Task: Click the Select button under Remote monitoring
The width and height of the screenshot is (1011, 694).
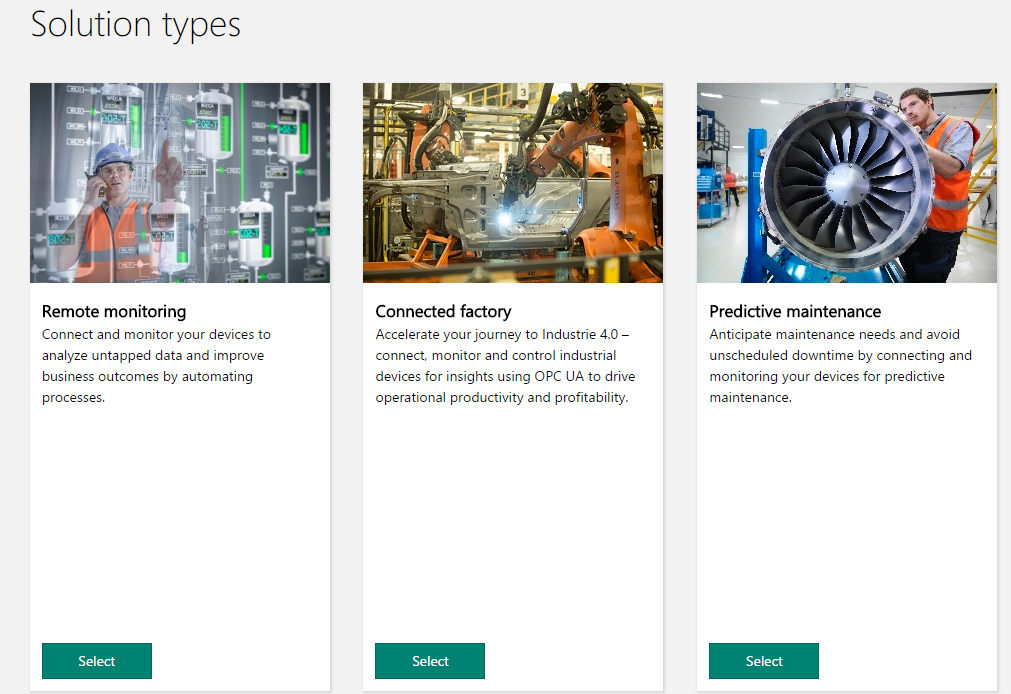Action: pyautogui.click(x=97, y=661)
